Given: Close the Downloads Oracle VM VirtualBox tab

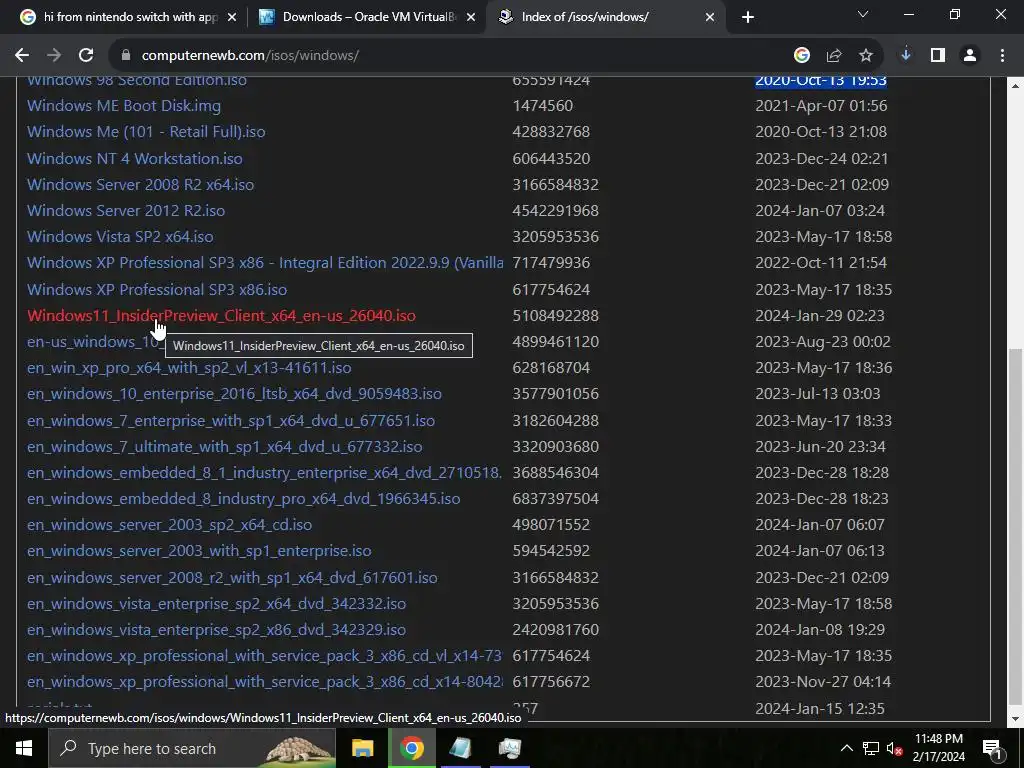Looking at the screenshot, I should 471,17.
